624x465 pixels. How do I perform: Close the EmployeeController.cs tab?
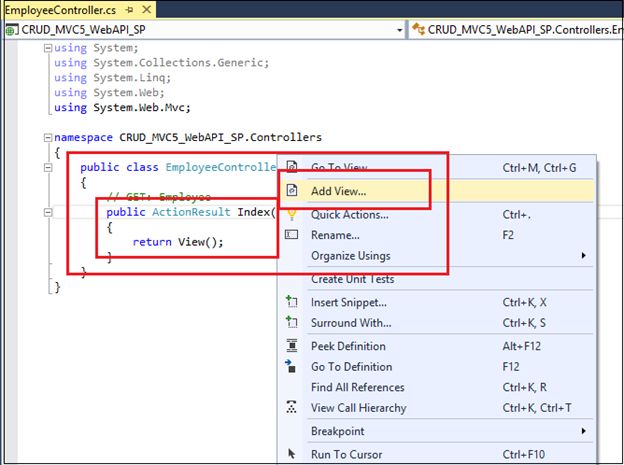tap(147, 10)
